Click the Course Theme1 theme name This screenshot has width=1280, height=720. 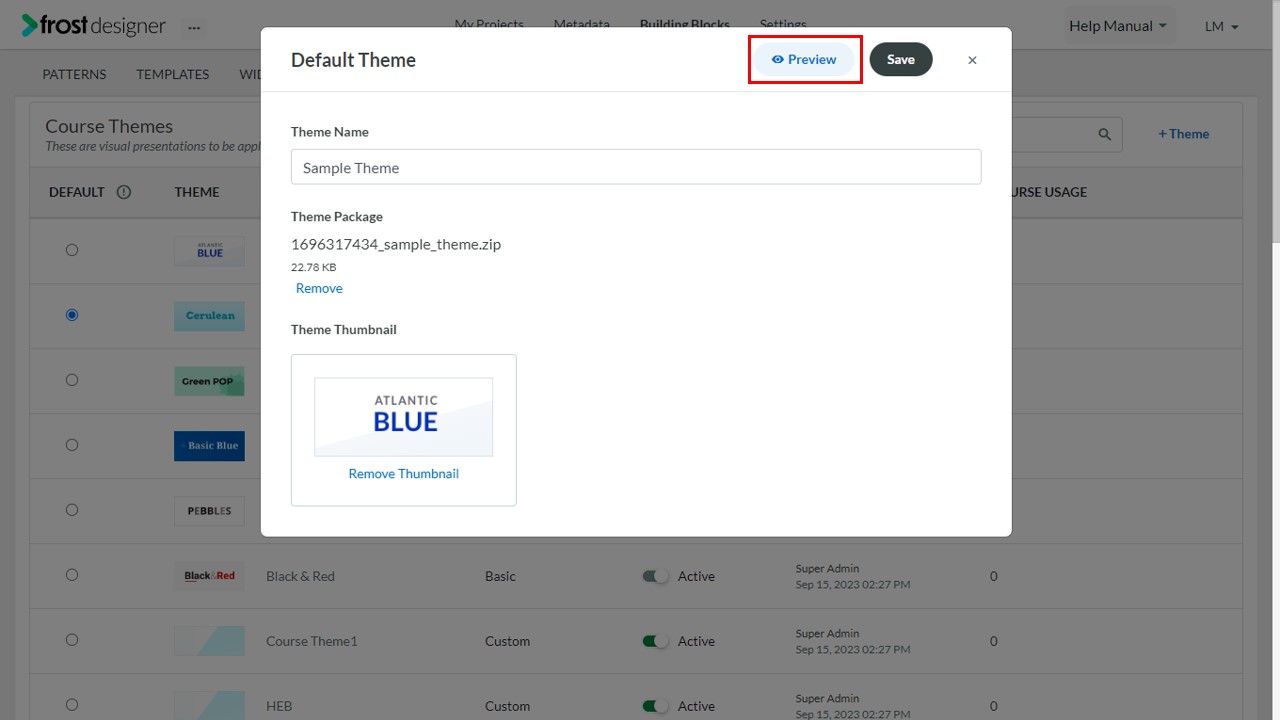[311, 641]
